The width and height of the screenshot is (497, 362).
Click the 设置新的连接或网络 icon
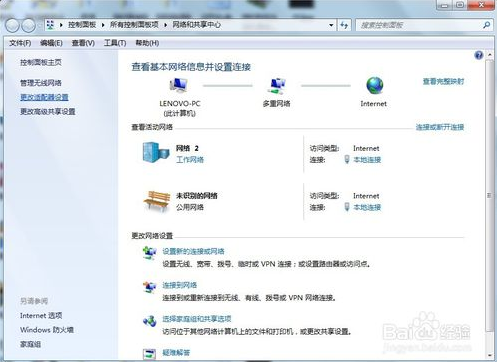[150, 253]
